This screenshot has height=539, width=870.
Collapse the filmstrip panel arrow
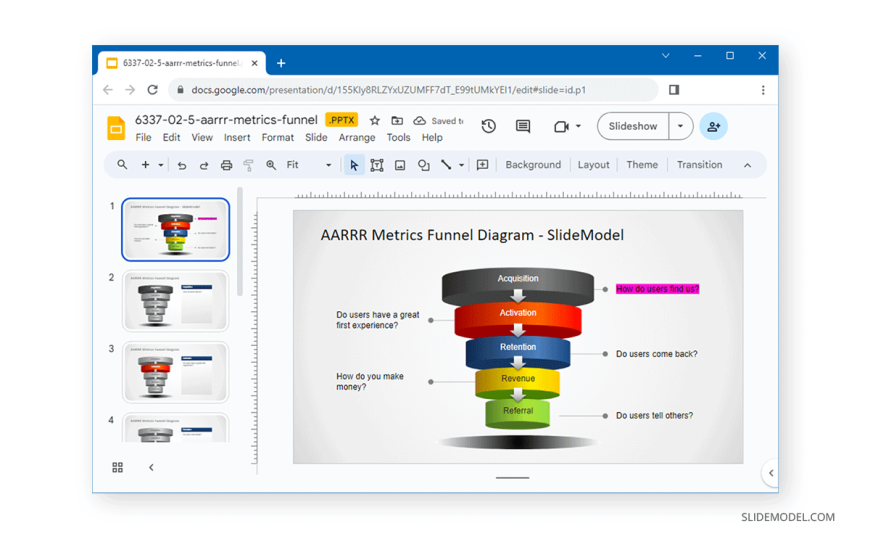151,467
